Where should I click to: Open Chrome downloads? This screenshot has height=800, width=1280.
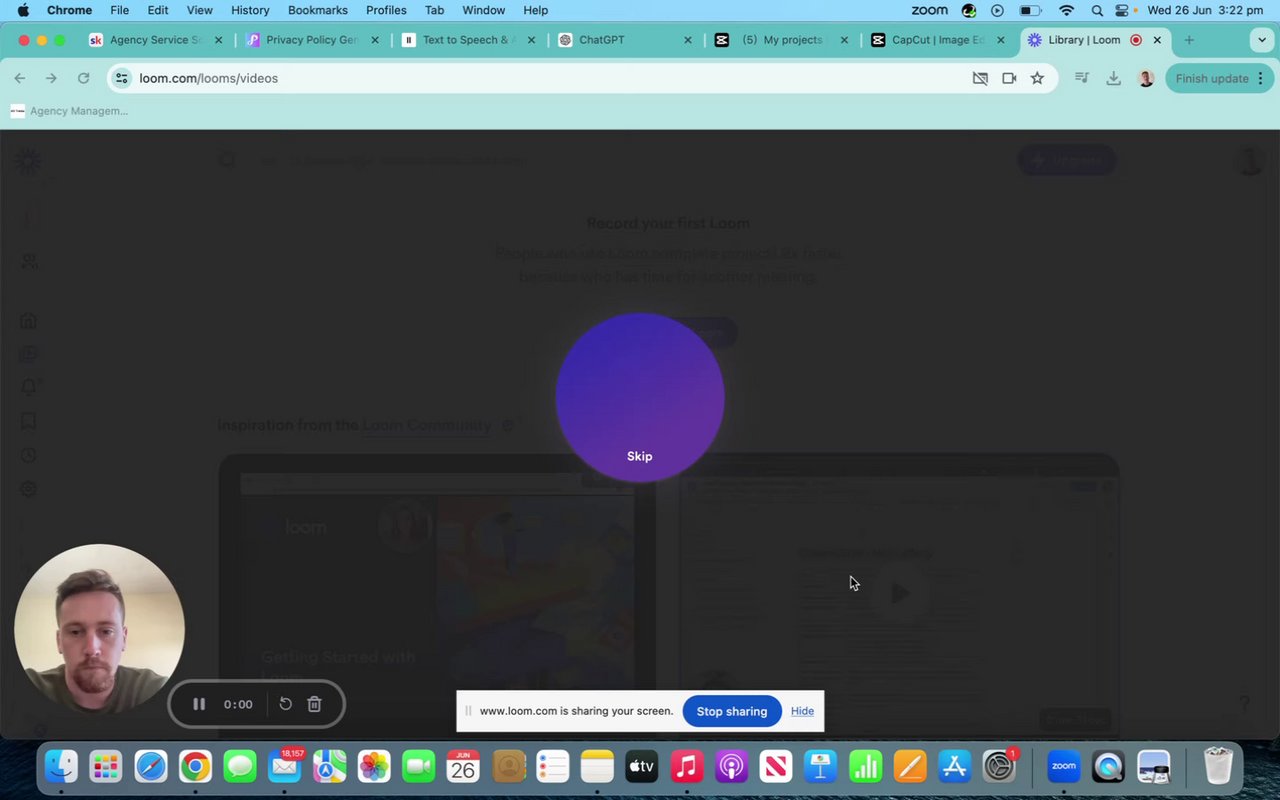coord(1113,78)
